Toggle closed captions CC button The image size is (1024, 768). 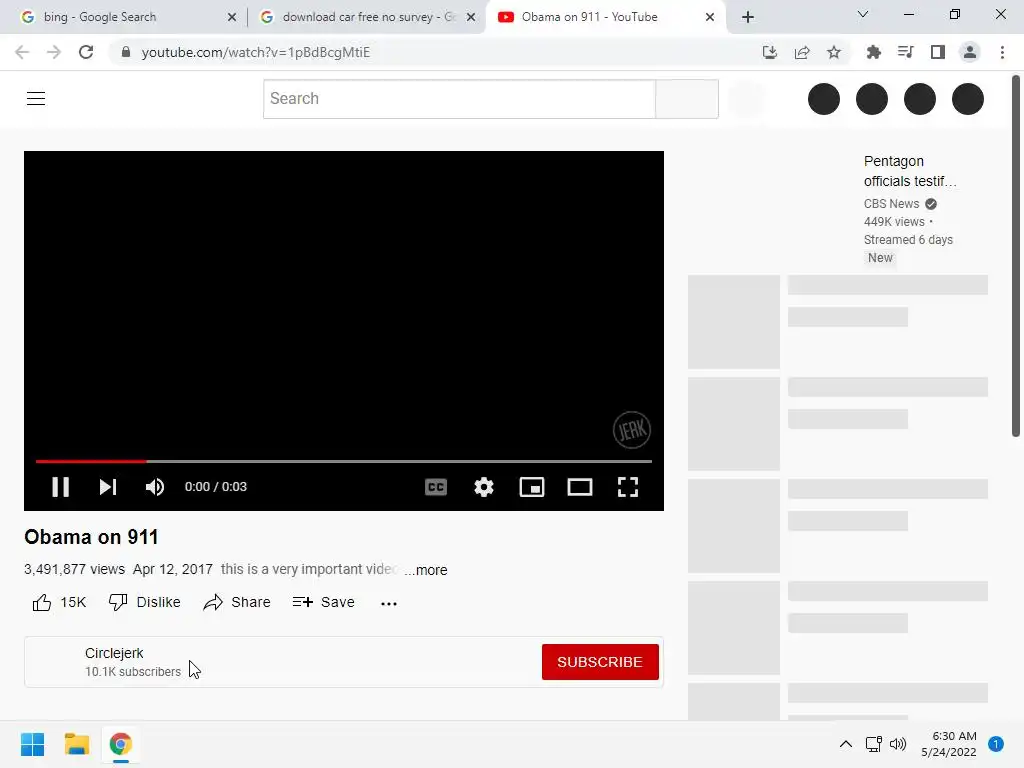point(436,487)
